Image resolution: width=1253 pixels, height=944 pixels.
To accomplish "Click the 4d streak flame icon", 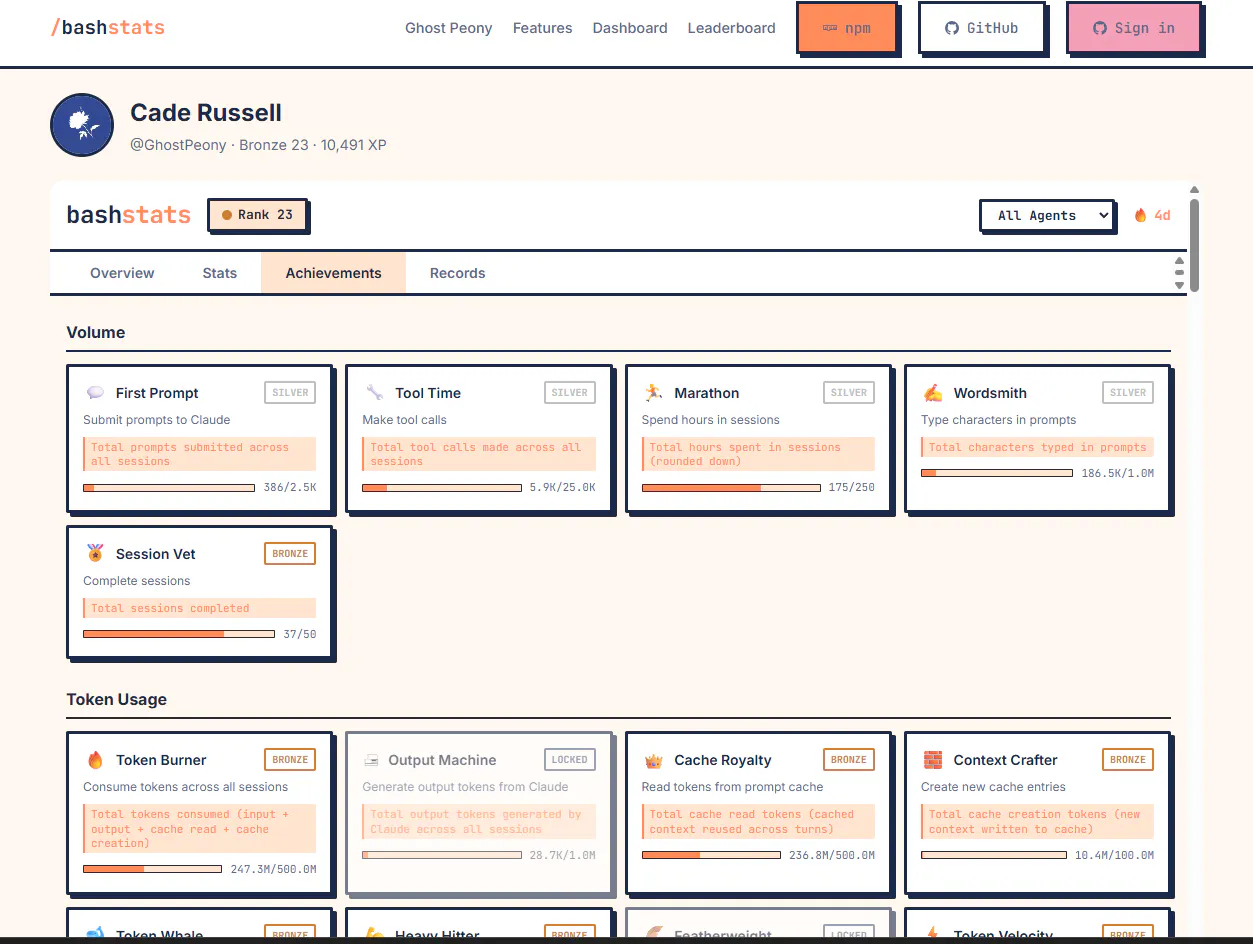I will (1140, 215).
